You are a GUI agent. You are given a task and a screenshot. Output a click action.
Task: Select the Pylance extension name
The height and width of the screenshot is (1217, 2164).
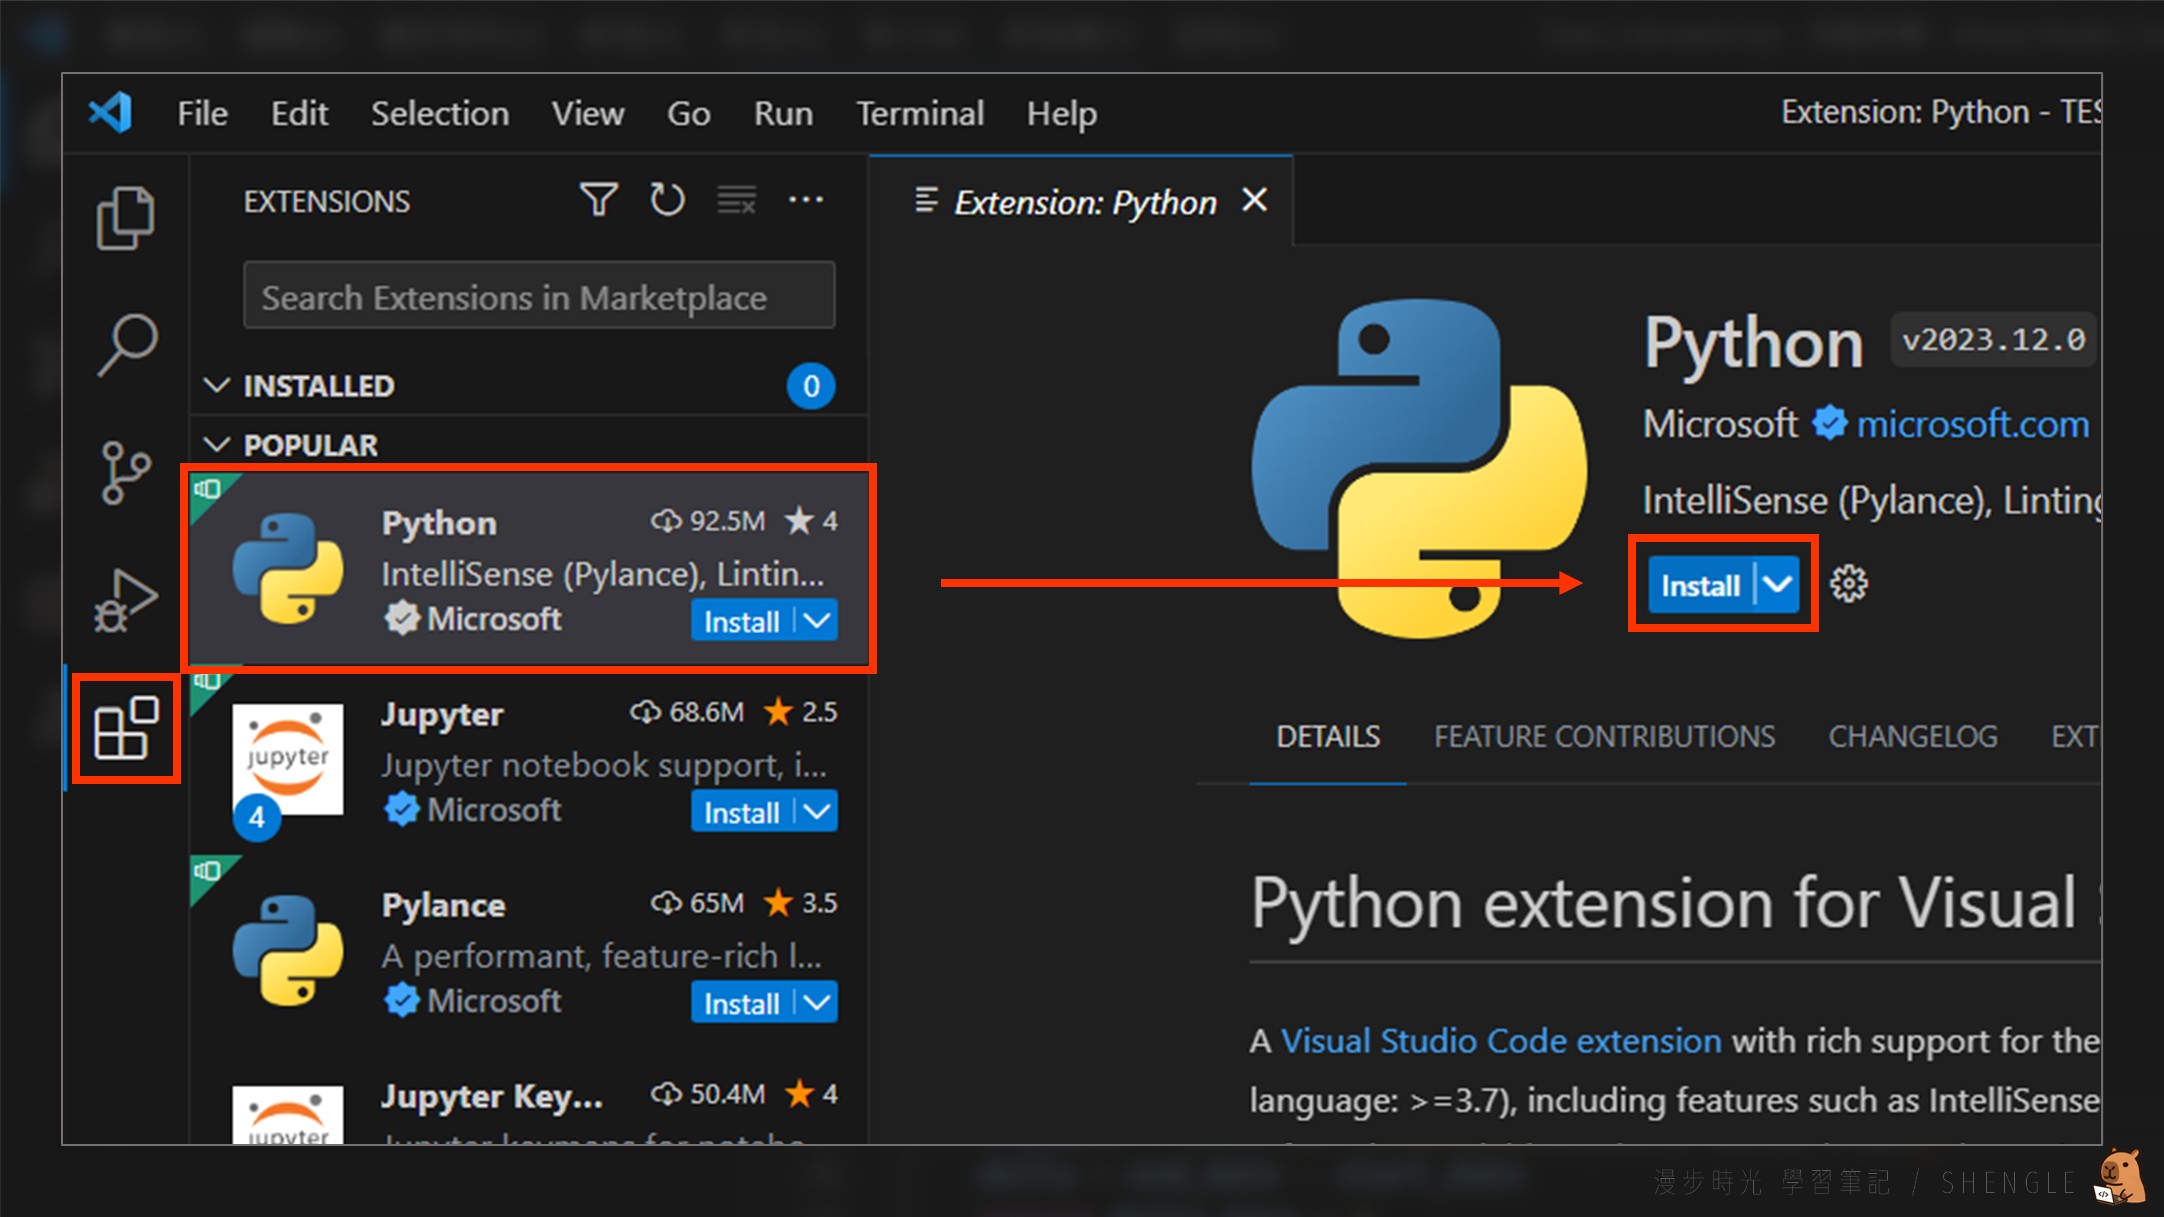click(443, 905)
